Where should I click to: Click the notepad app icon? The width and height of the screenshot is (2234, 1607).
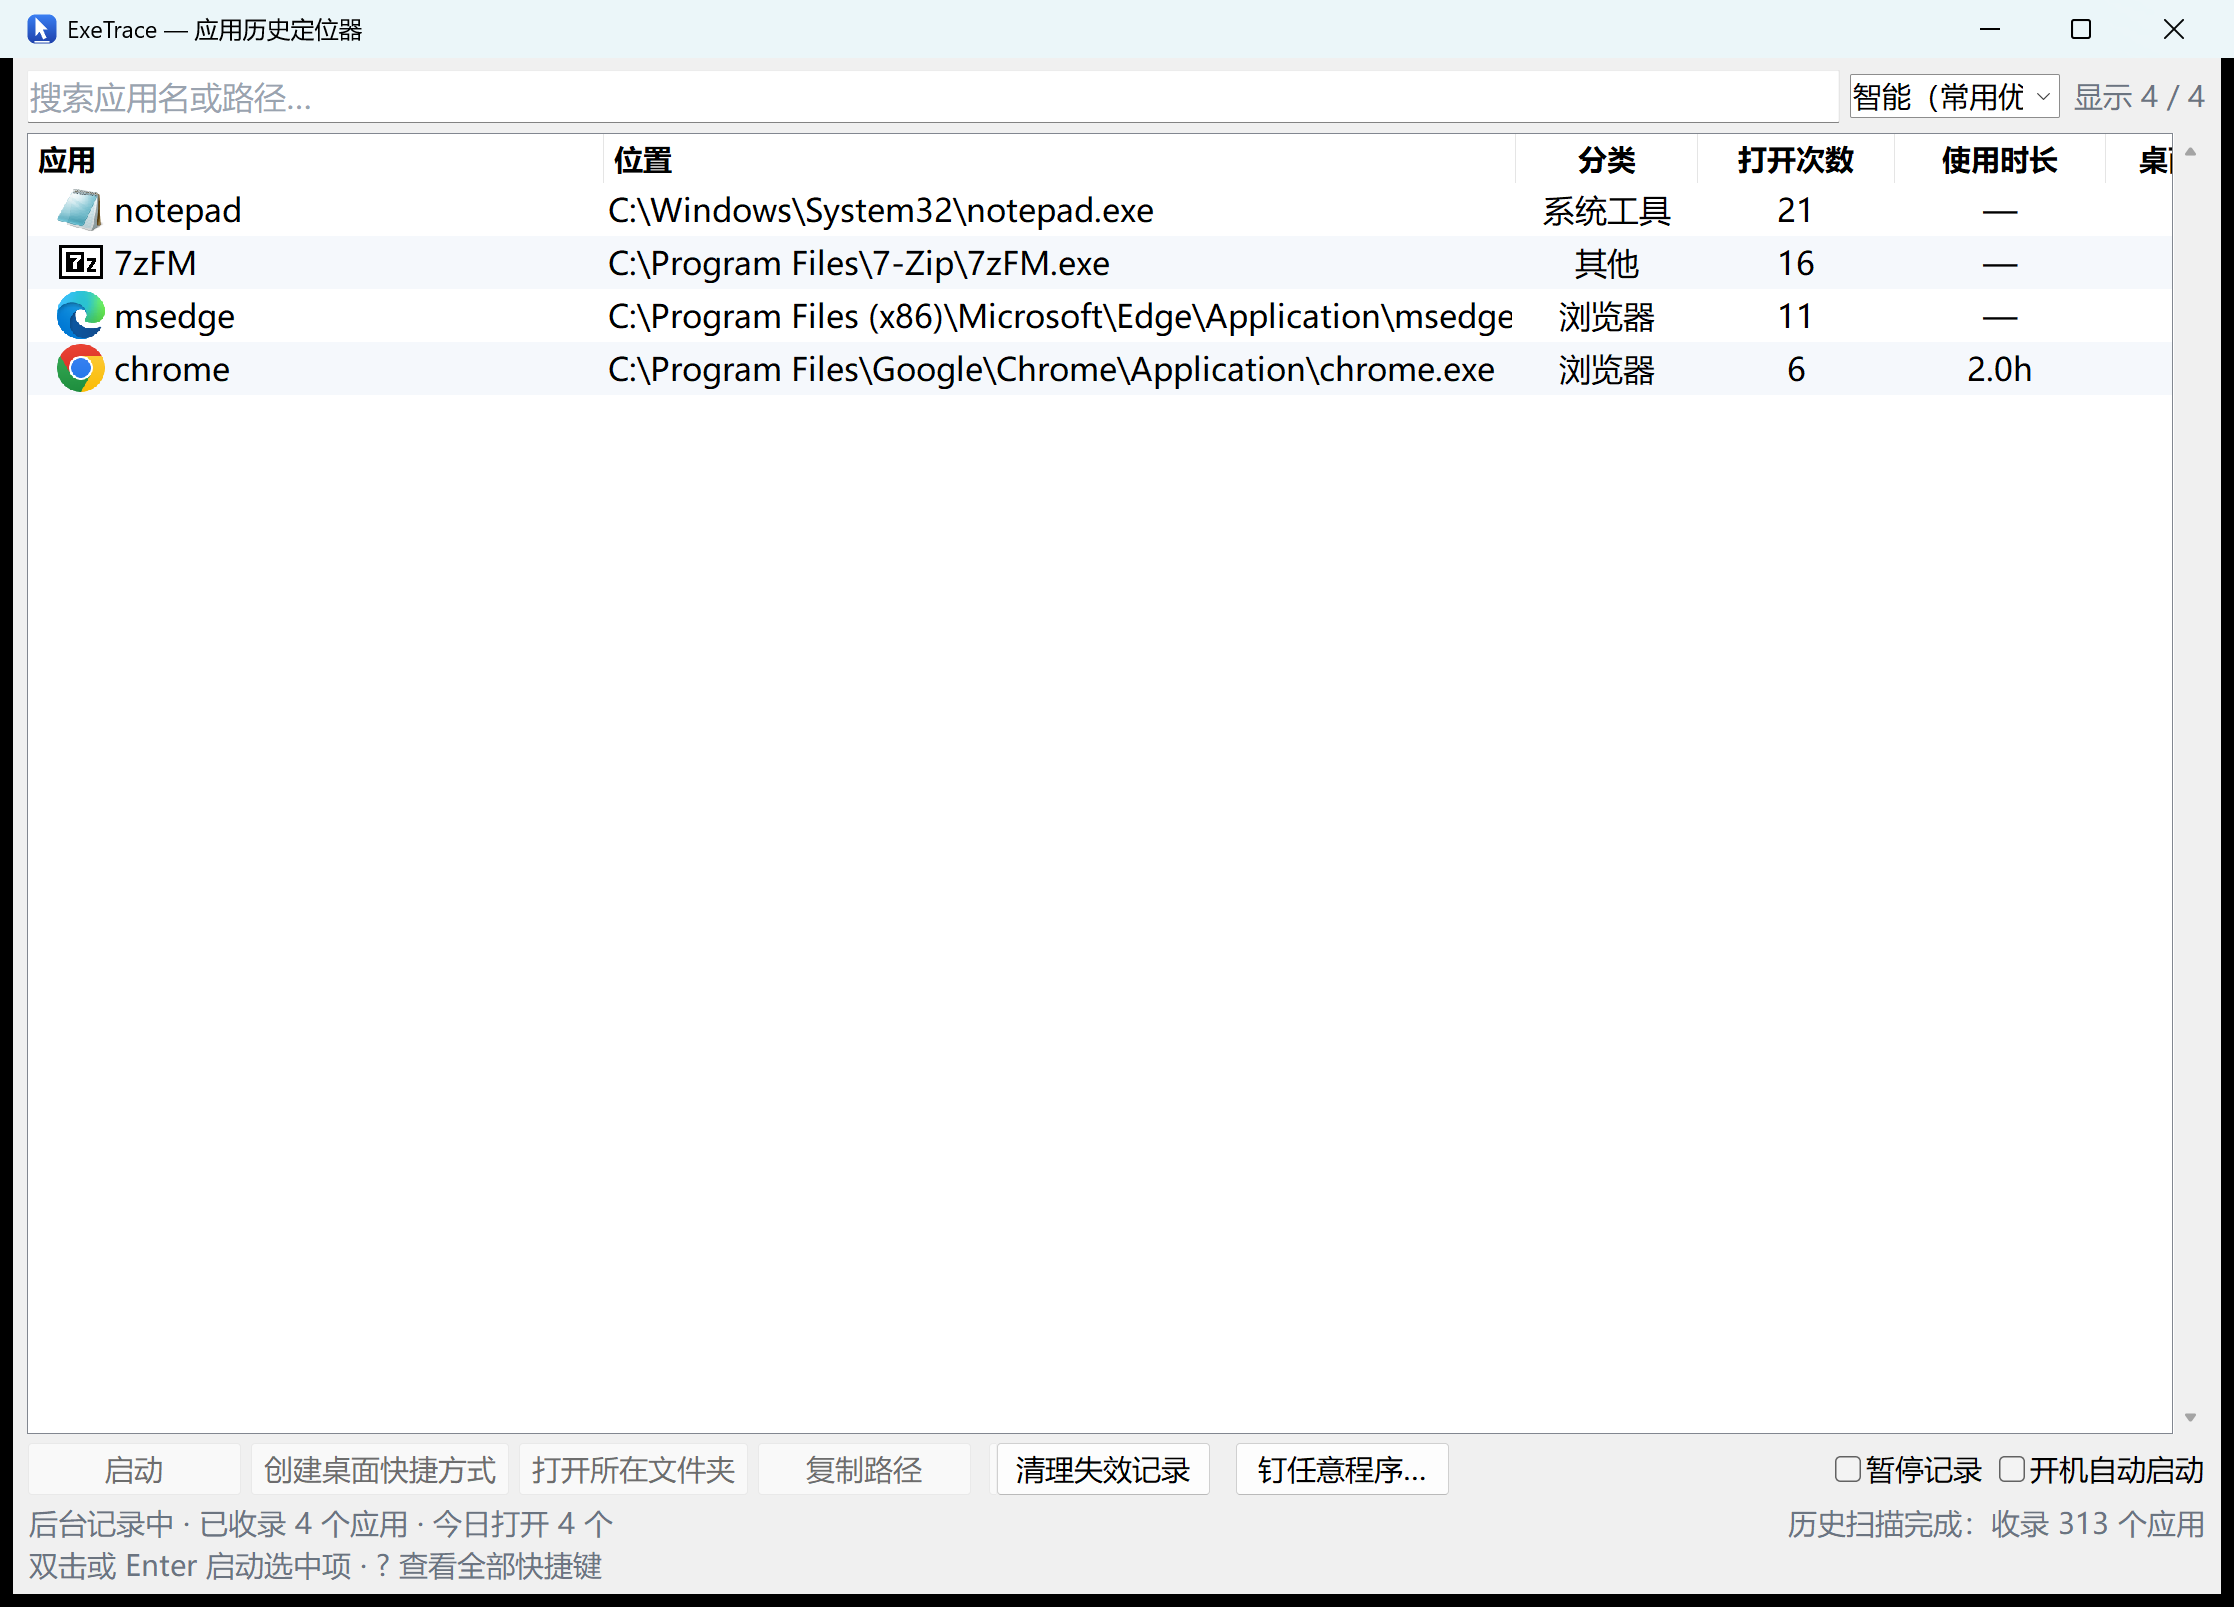click(80, 210)
